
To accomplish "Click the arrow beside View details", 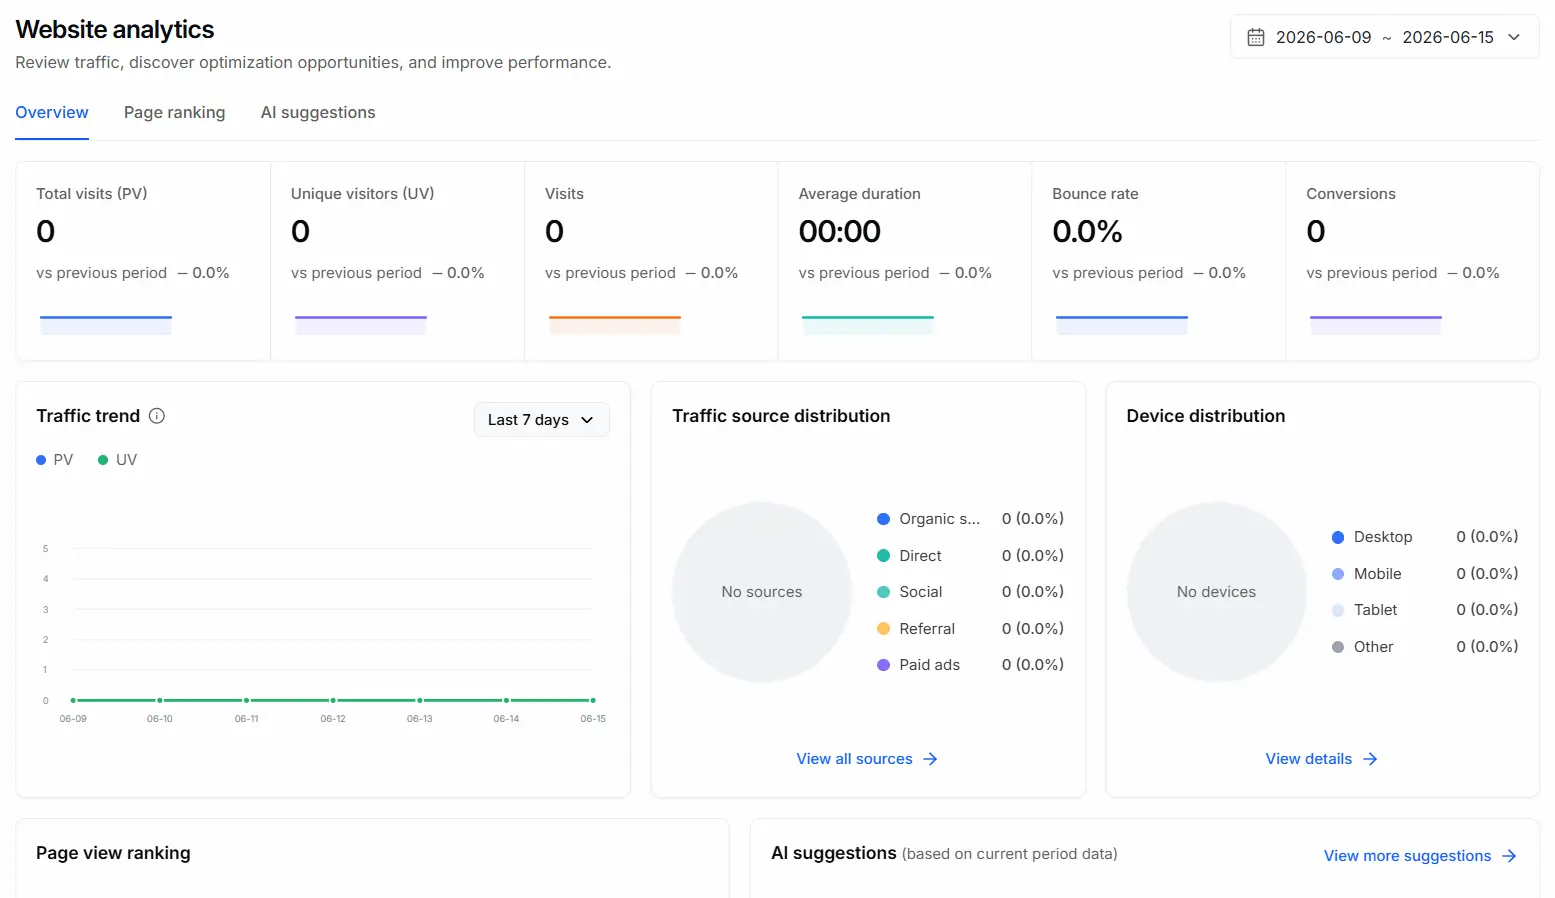I will pos(1370,759).
